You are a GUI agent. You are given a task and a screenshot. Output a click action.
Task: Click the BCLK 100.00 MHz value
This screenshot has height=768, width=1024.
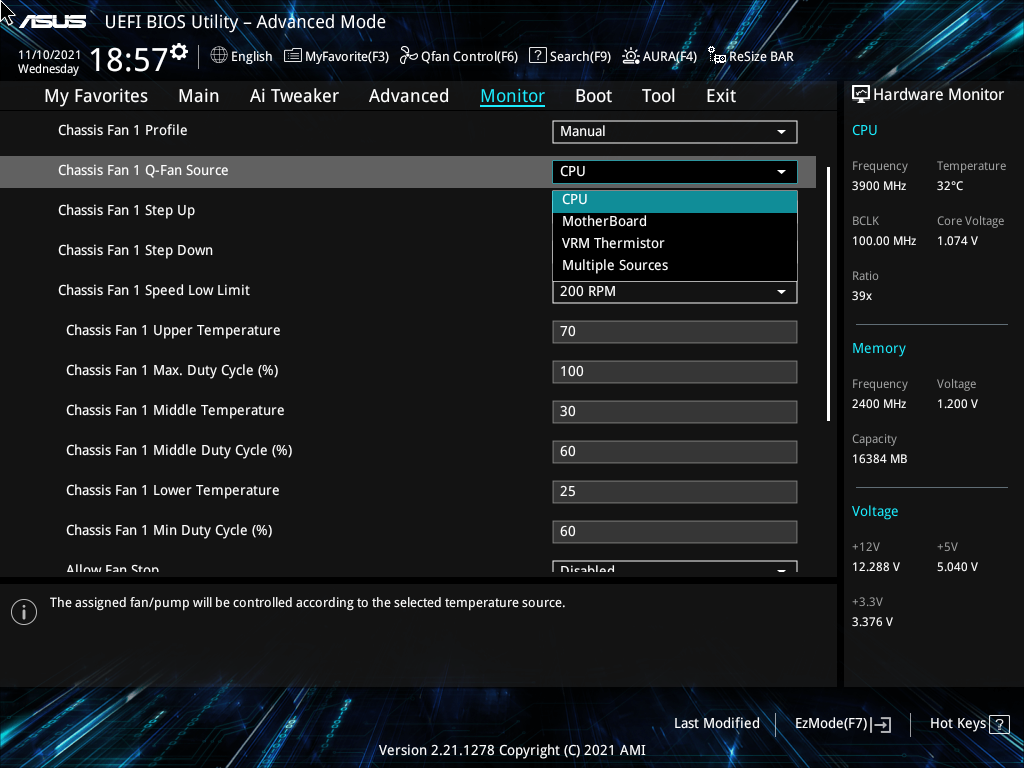coord(884,241)
